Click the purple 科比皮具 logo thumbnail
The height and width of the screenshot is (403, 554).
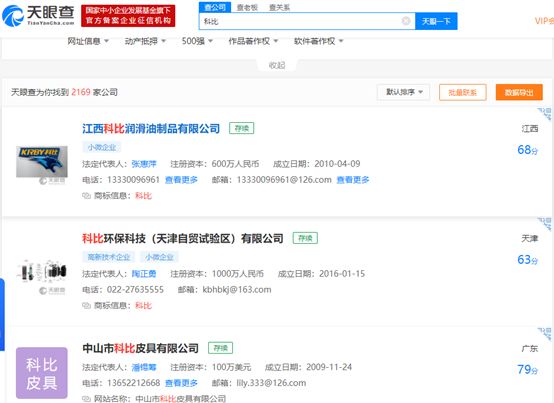tap(42, 373)
